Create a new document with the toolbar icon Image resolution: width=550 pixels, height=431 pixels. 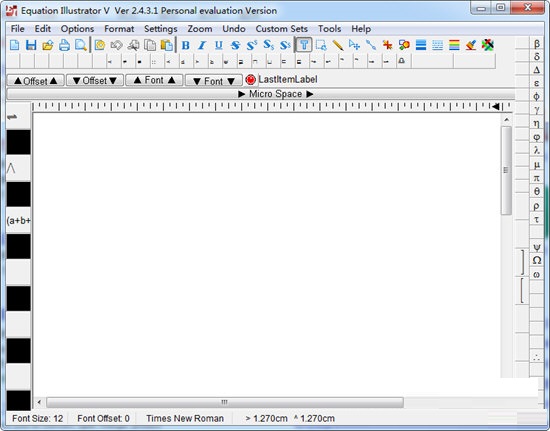(x=15, y=45)
